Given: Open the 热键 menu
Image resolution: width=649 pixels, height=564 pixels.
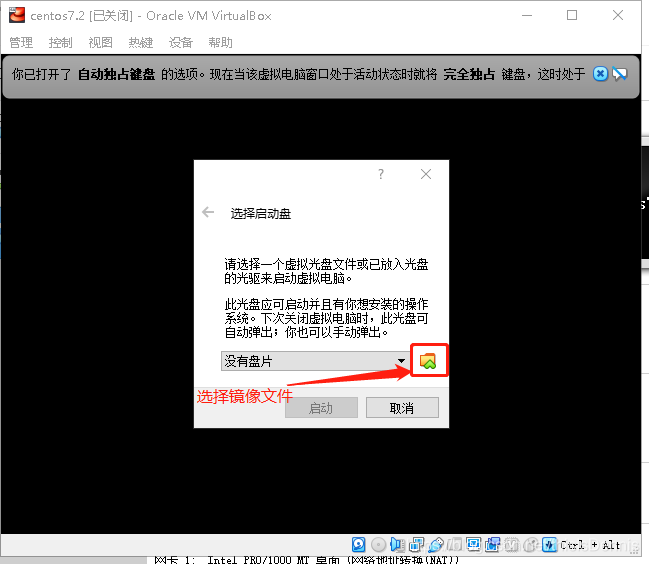Looking at the screenshot, I should tap(141, 43).
